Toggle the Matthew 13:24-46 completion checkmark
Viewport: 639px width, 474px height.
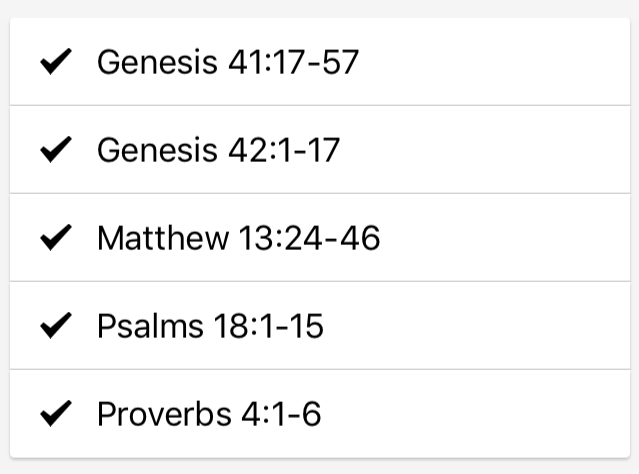tap(56, 238)
